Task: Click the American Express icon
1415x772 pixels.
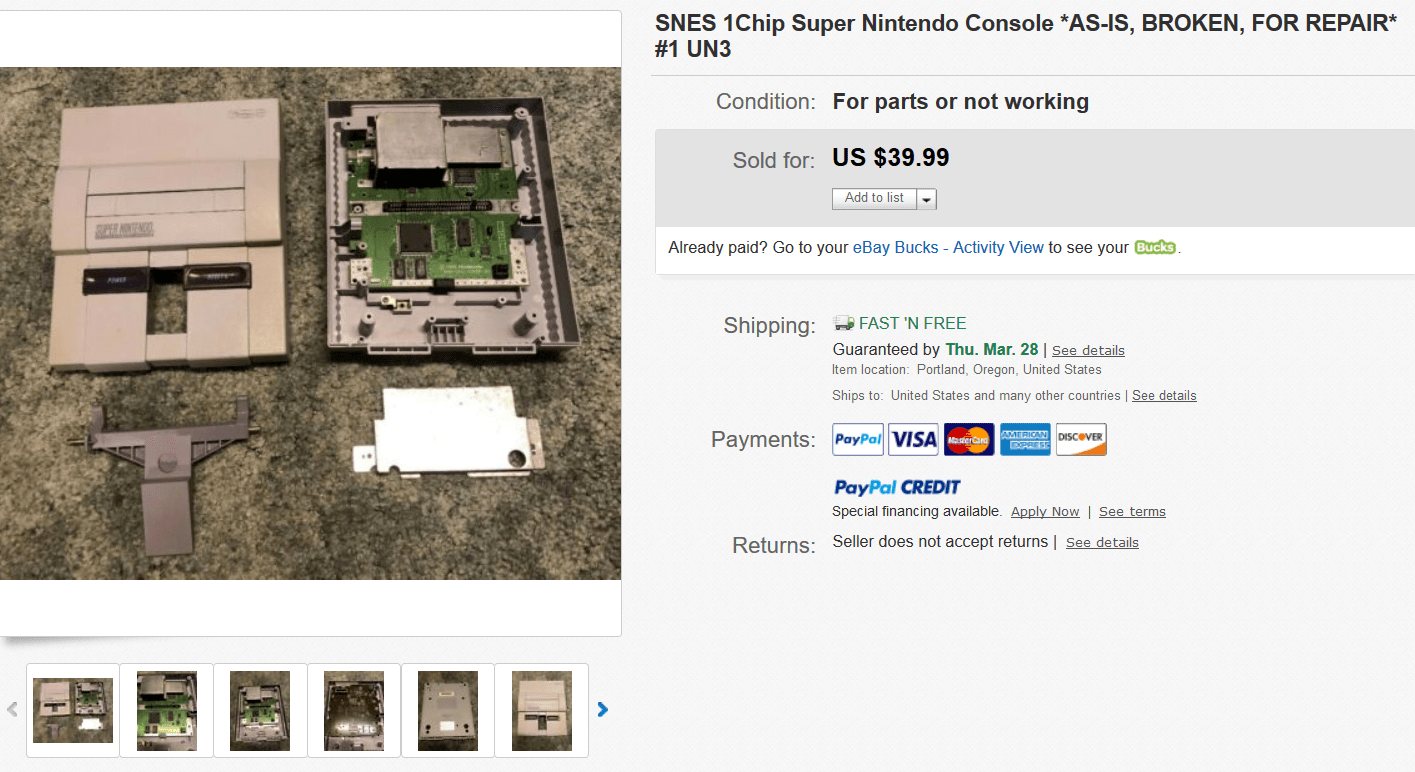Action: click(x=1025, y=439)
